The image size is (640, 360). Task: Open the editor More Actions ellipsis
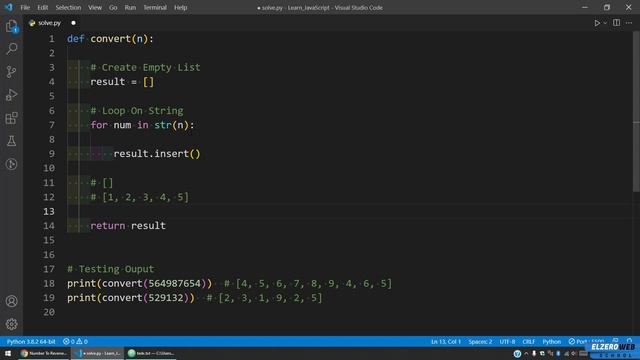point(629,23)
